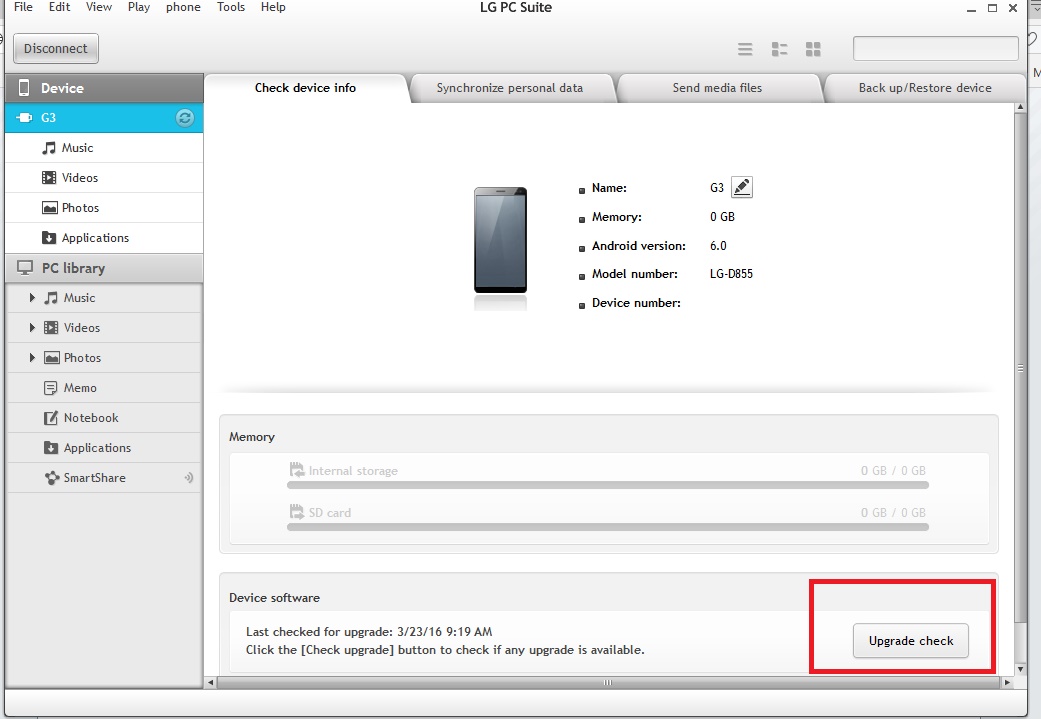
Task: Click the Last checked for upgrade text
Action: tap(369, 631)
